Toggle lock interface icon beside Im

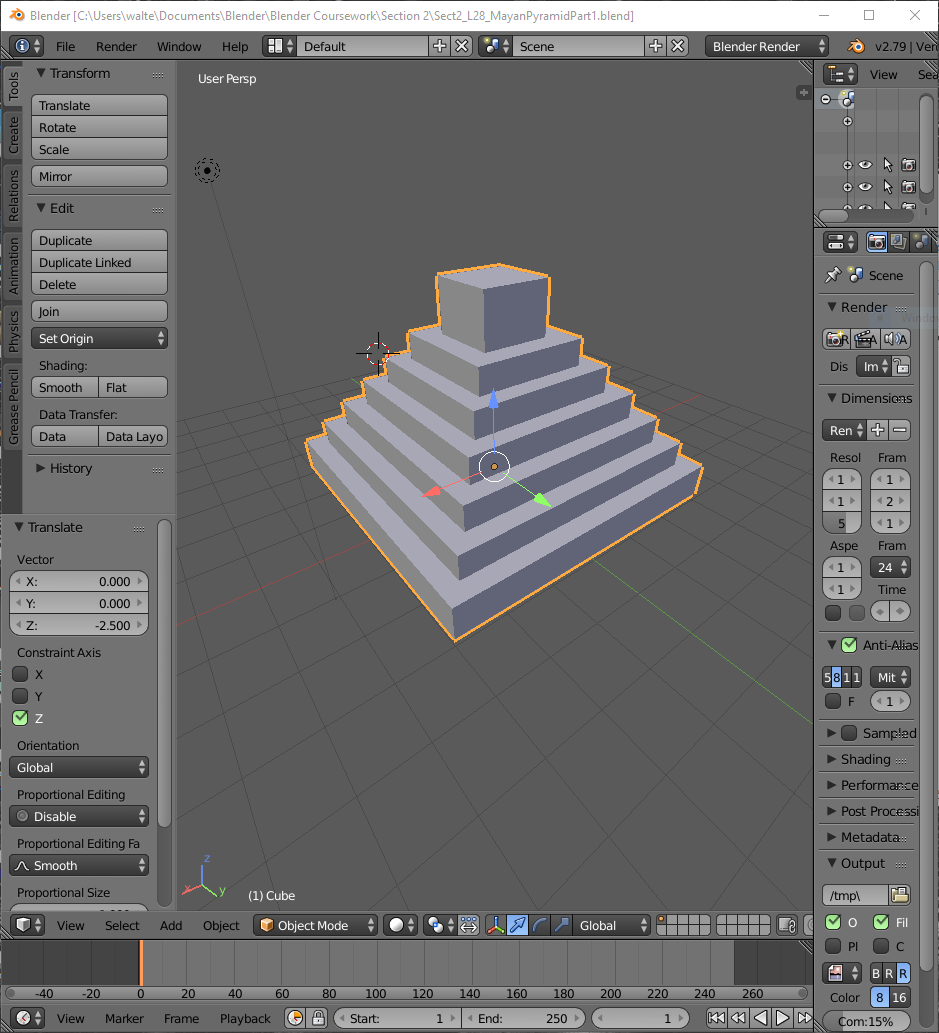click(x=901, y=366)
